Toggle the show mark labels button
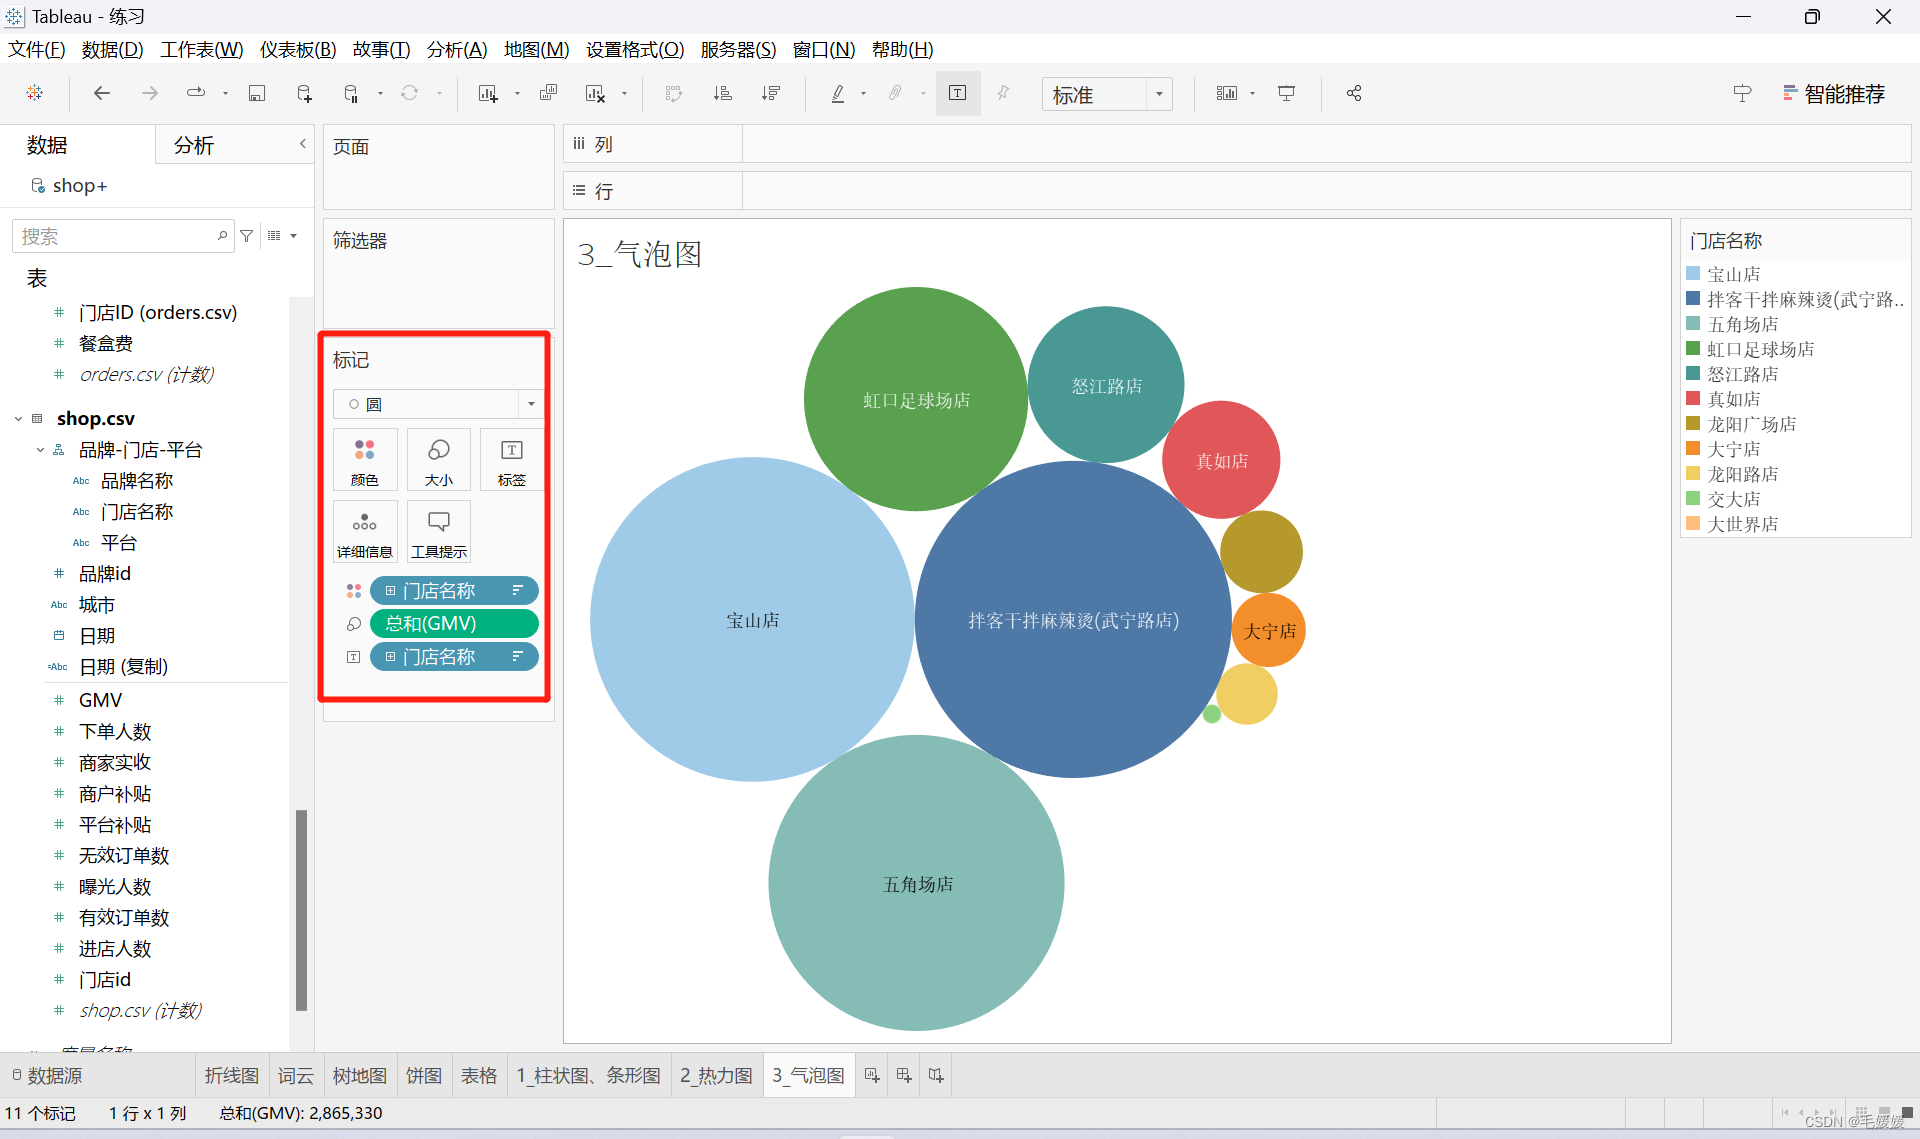The width and height of the screenshot is (1920, 1139). (x=957, y=93)
